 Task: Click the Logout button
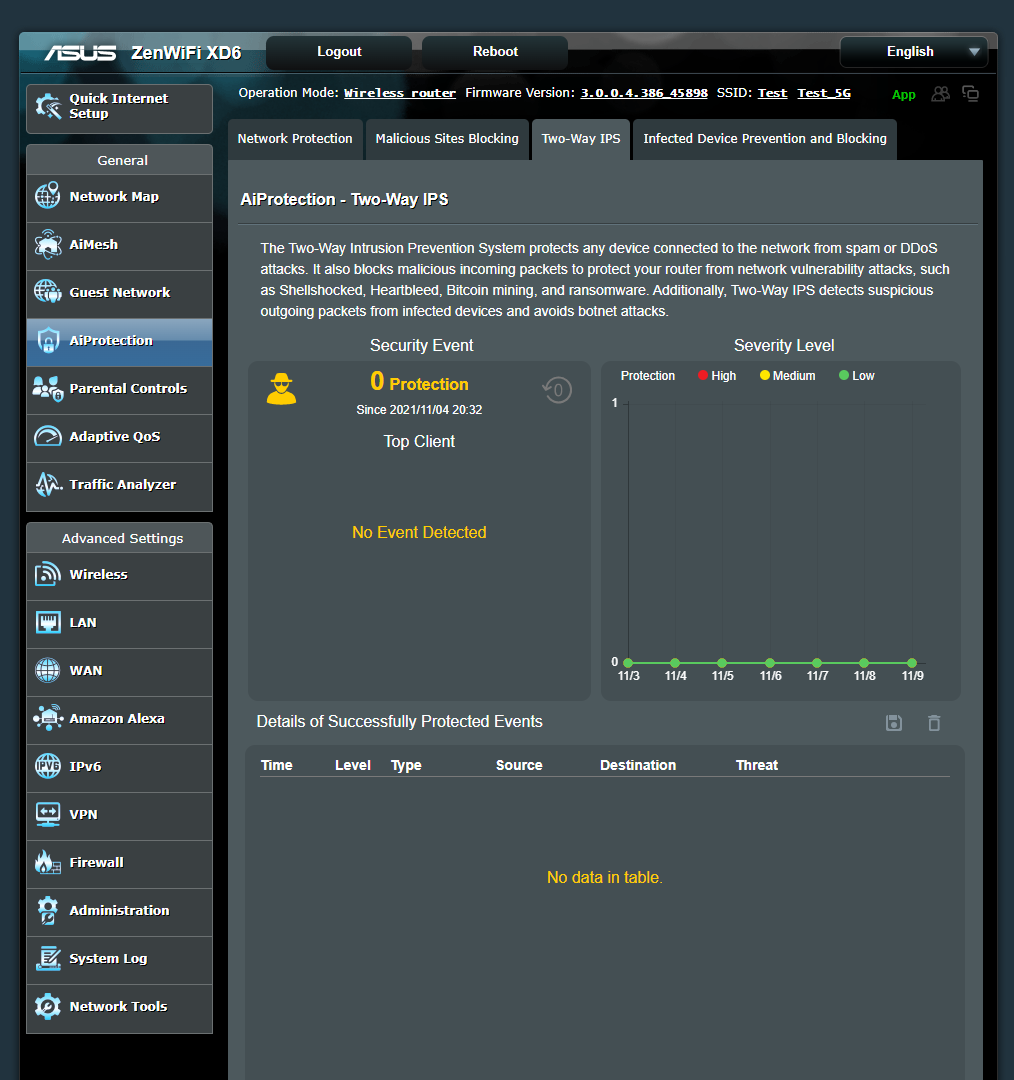tap(339, 52)
